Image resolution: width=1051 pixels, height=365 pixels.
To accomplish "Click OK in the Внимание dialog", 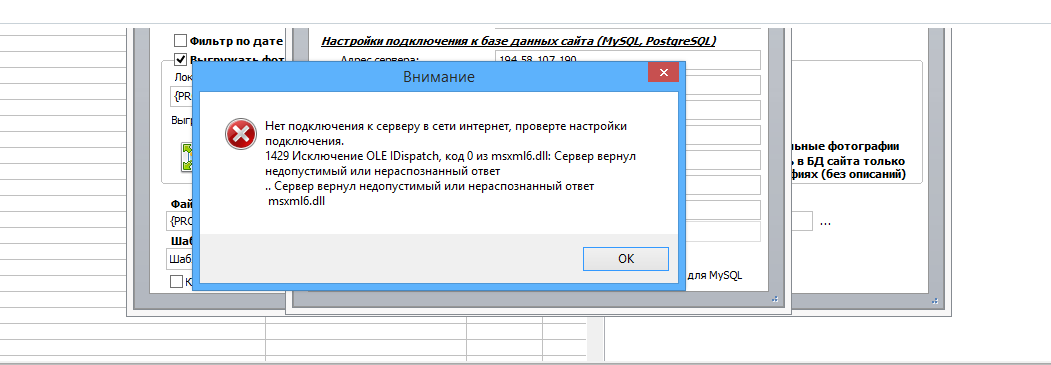I will 625,259.
